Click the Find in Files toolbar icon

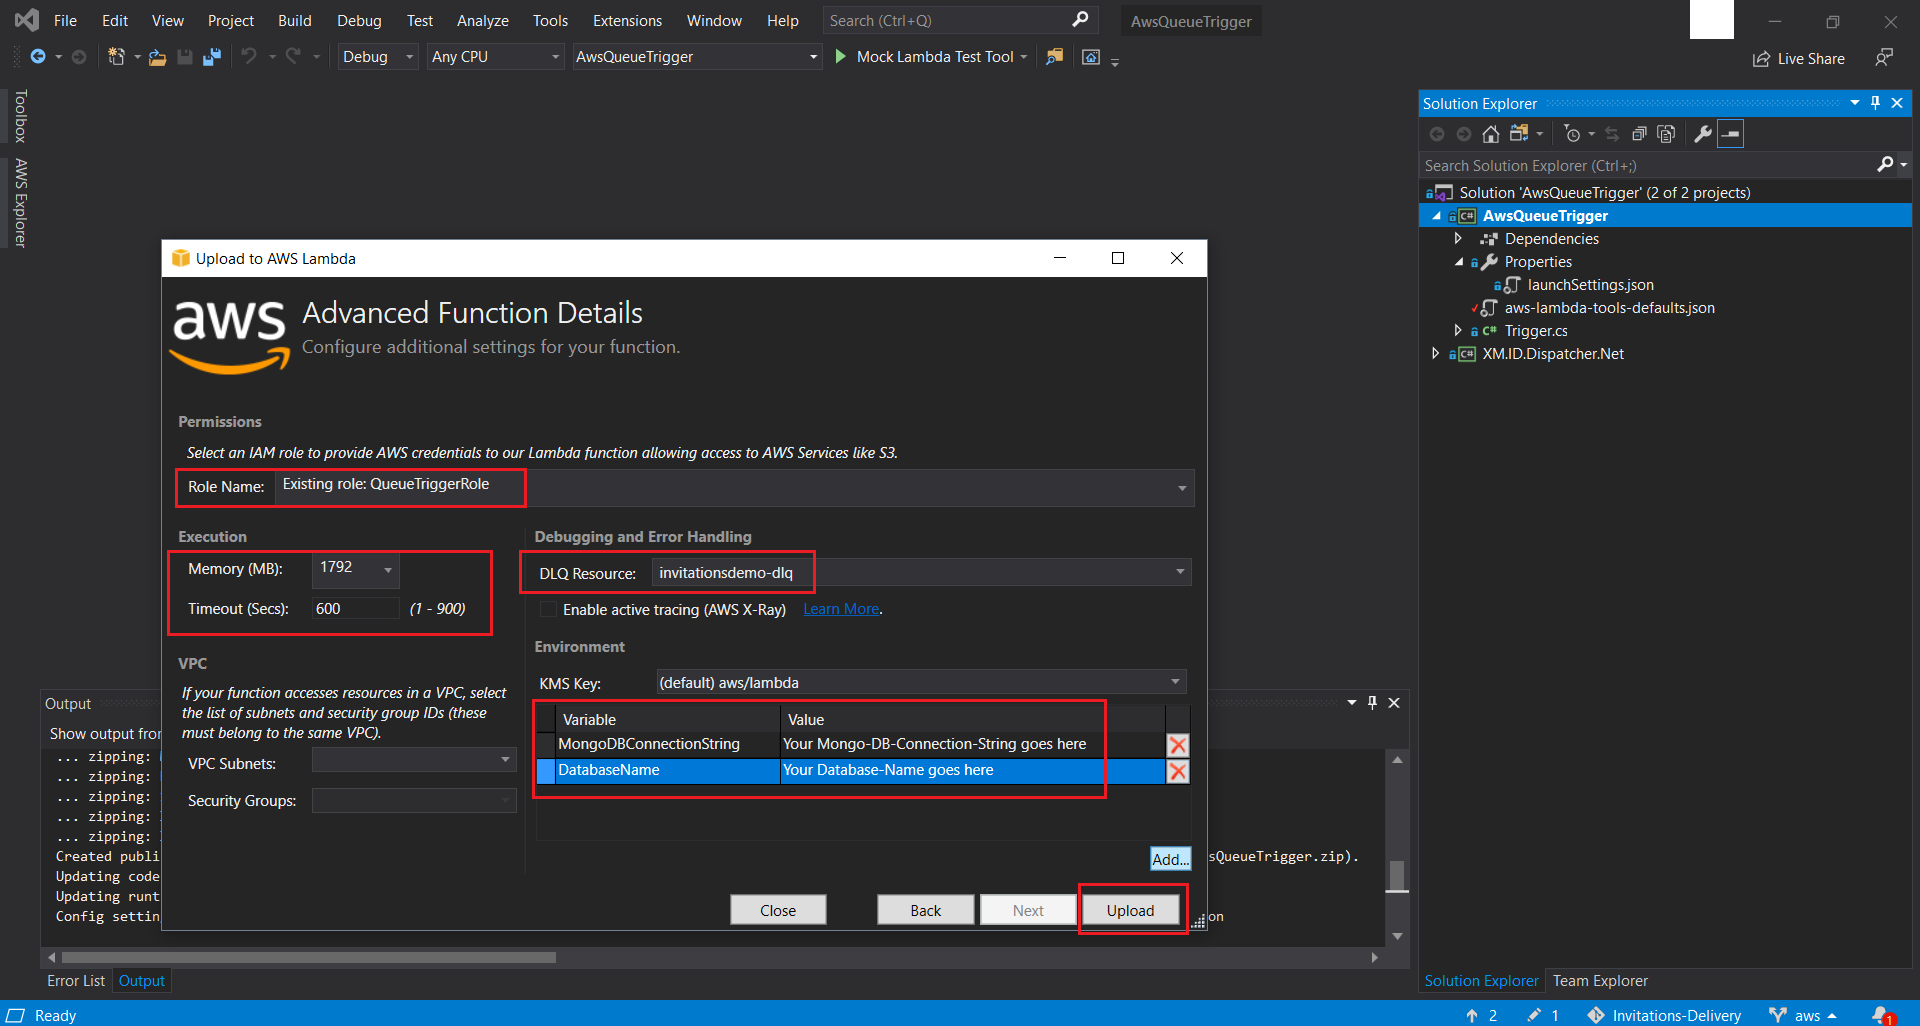pyautogui.click(x=1054, y=57)
